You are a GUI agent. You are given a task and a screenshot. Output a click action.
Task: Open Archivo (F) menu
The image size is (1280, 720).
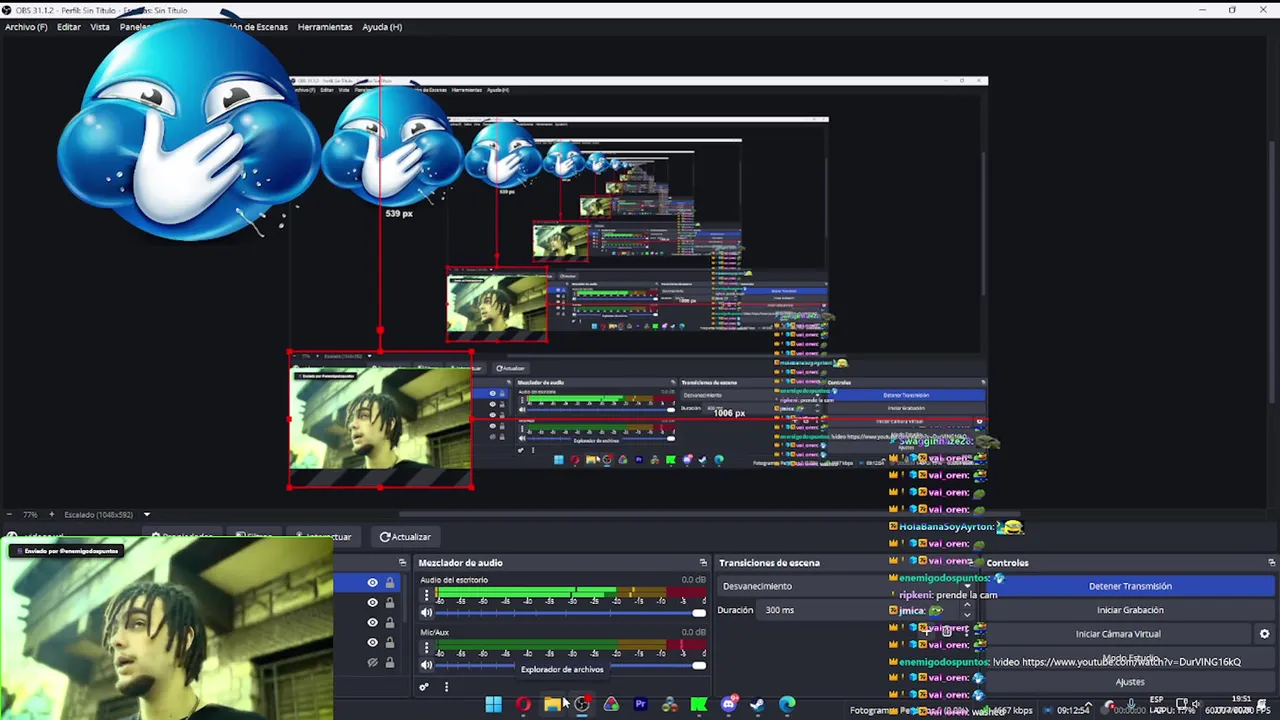pos(26,27)
